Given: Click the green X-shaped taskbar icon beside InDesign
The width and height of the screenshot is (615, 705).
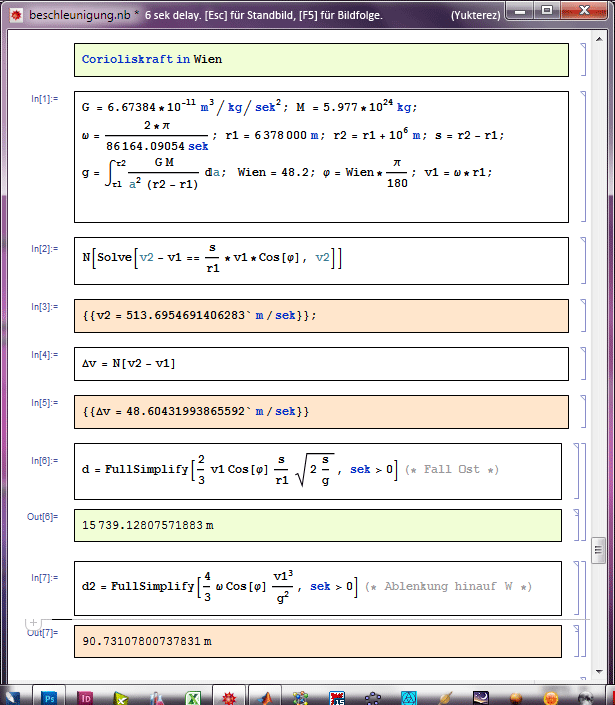Looking at the screenshot, I should [121, 698].
